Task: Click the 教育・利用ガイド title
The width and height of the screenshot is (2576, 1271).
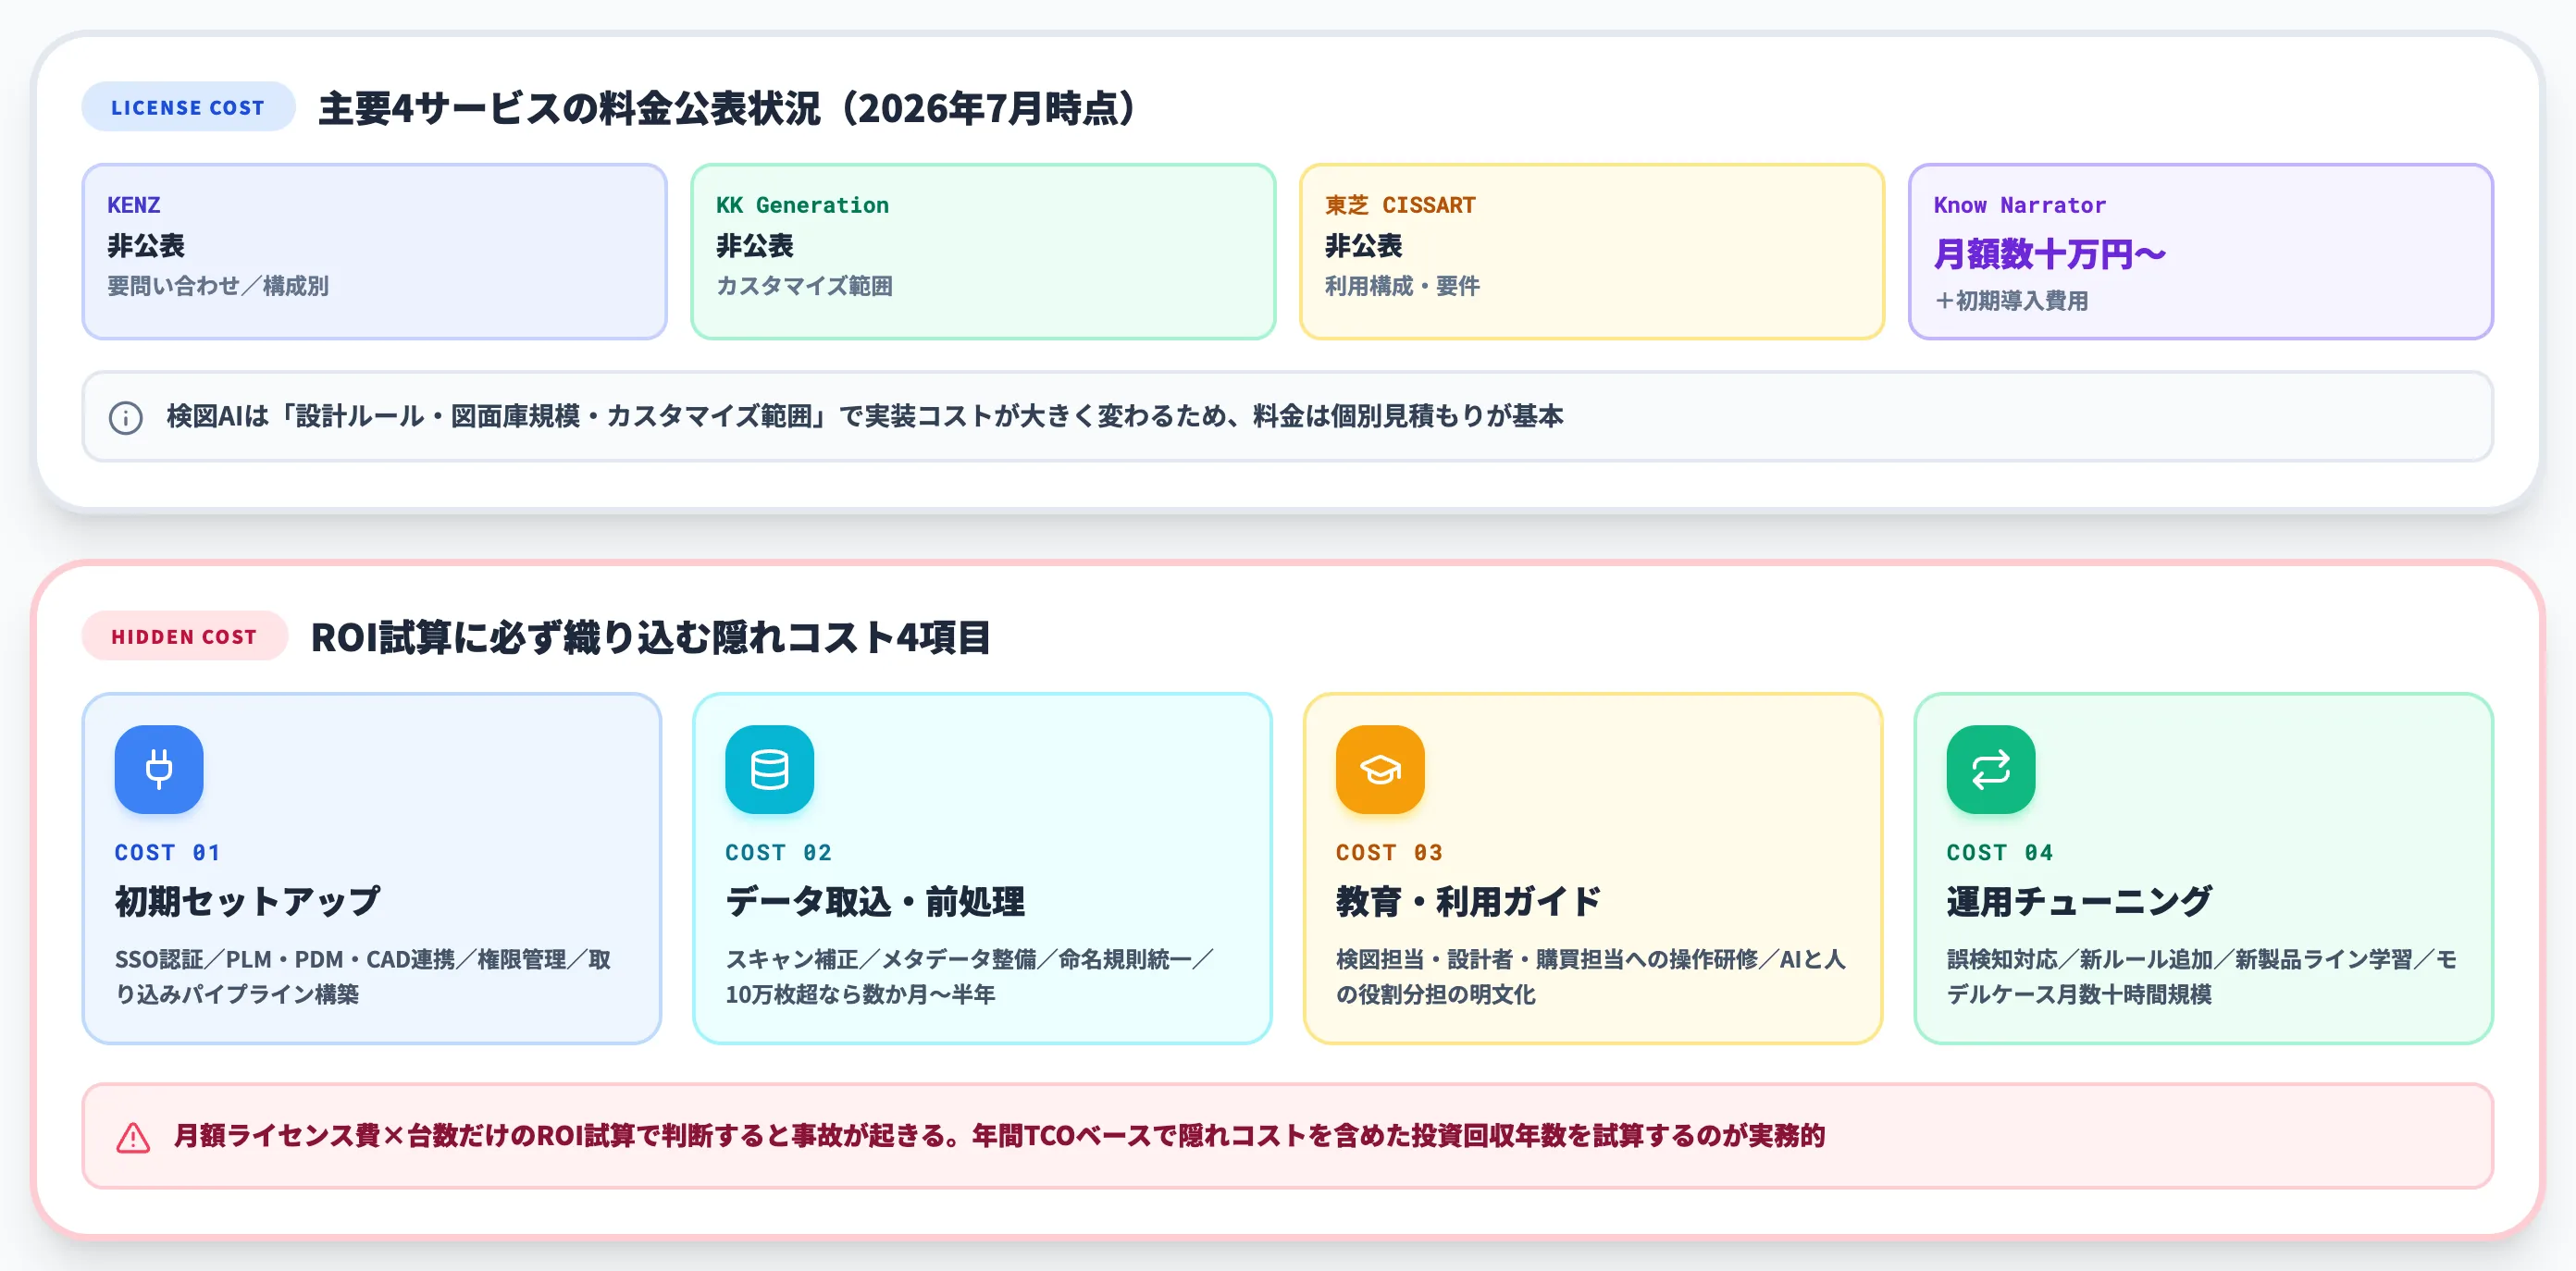Action: point(1468,901)
